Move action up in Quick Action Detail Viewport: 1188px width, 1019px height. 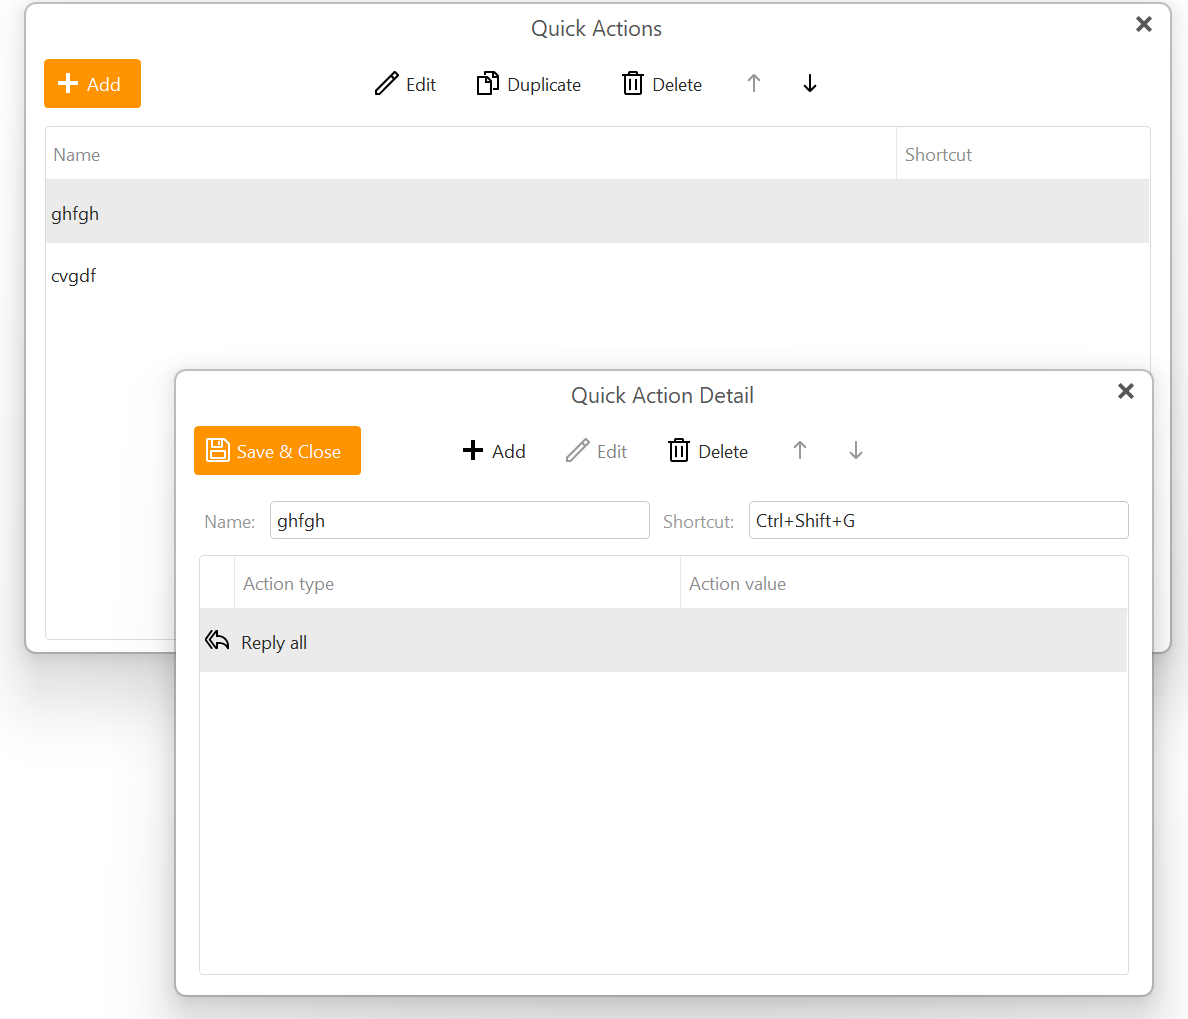[800, 451]
